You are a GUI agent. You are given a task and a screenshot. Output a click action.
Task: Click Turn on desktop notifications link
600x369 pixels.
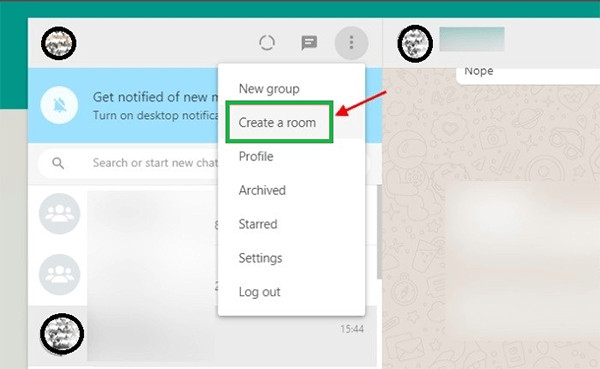click(155, 115)
